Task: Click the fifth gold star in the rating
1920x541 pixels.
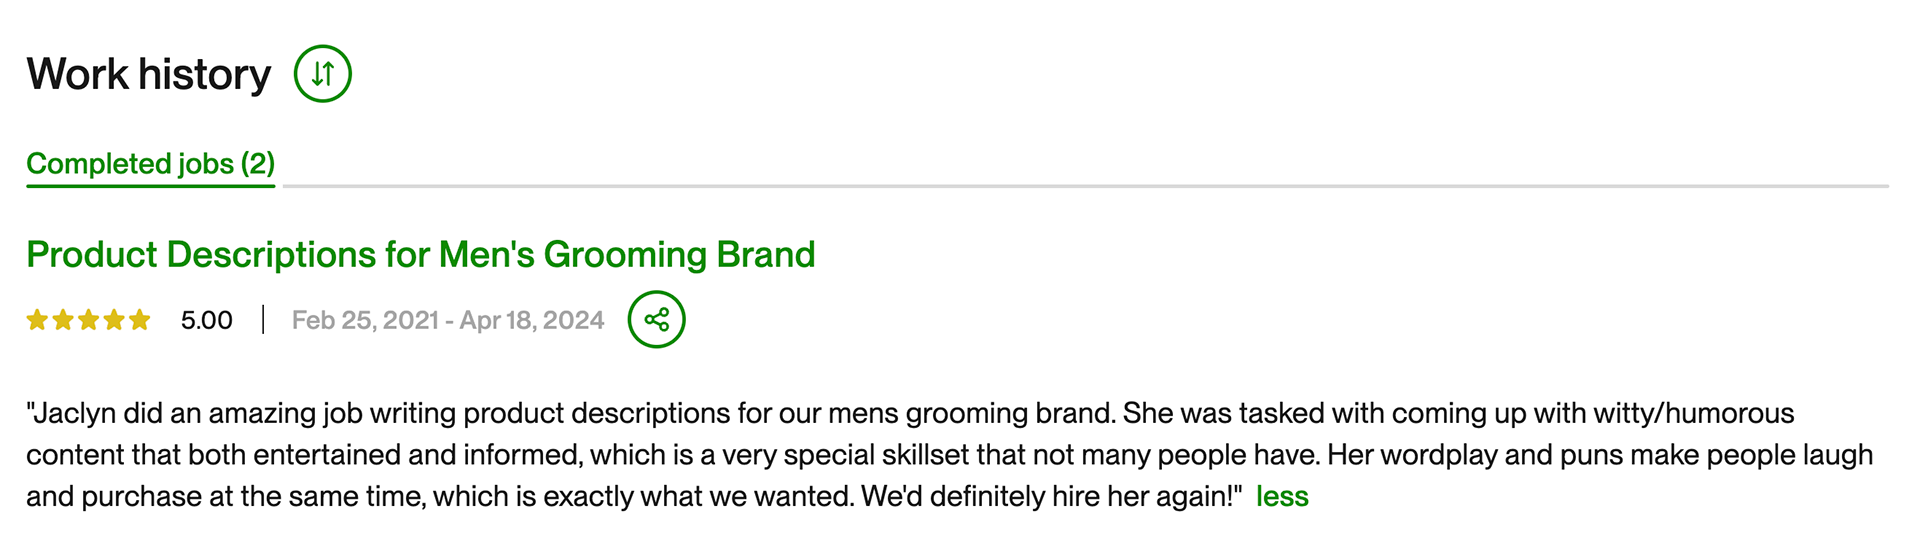Action: click(140, 320)
